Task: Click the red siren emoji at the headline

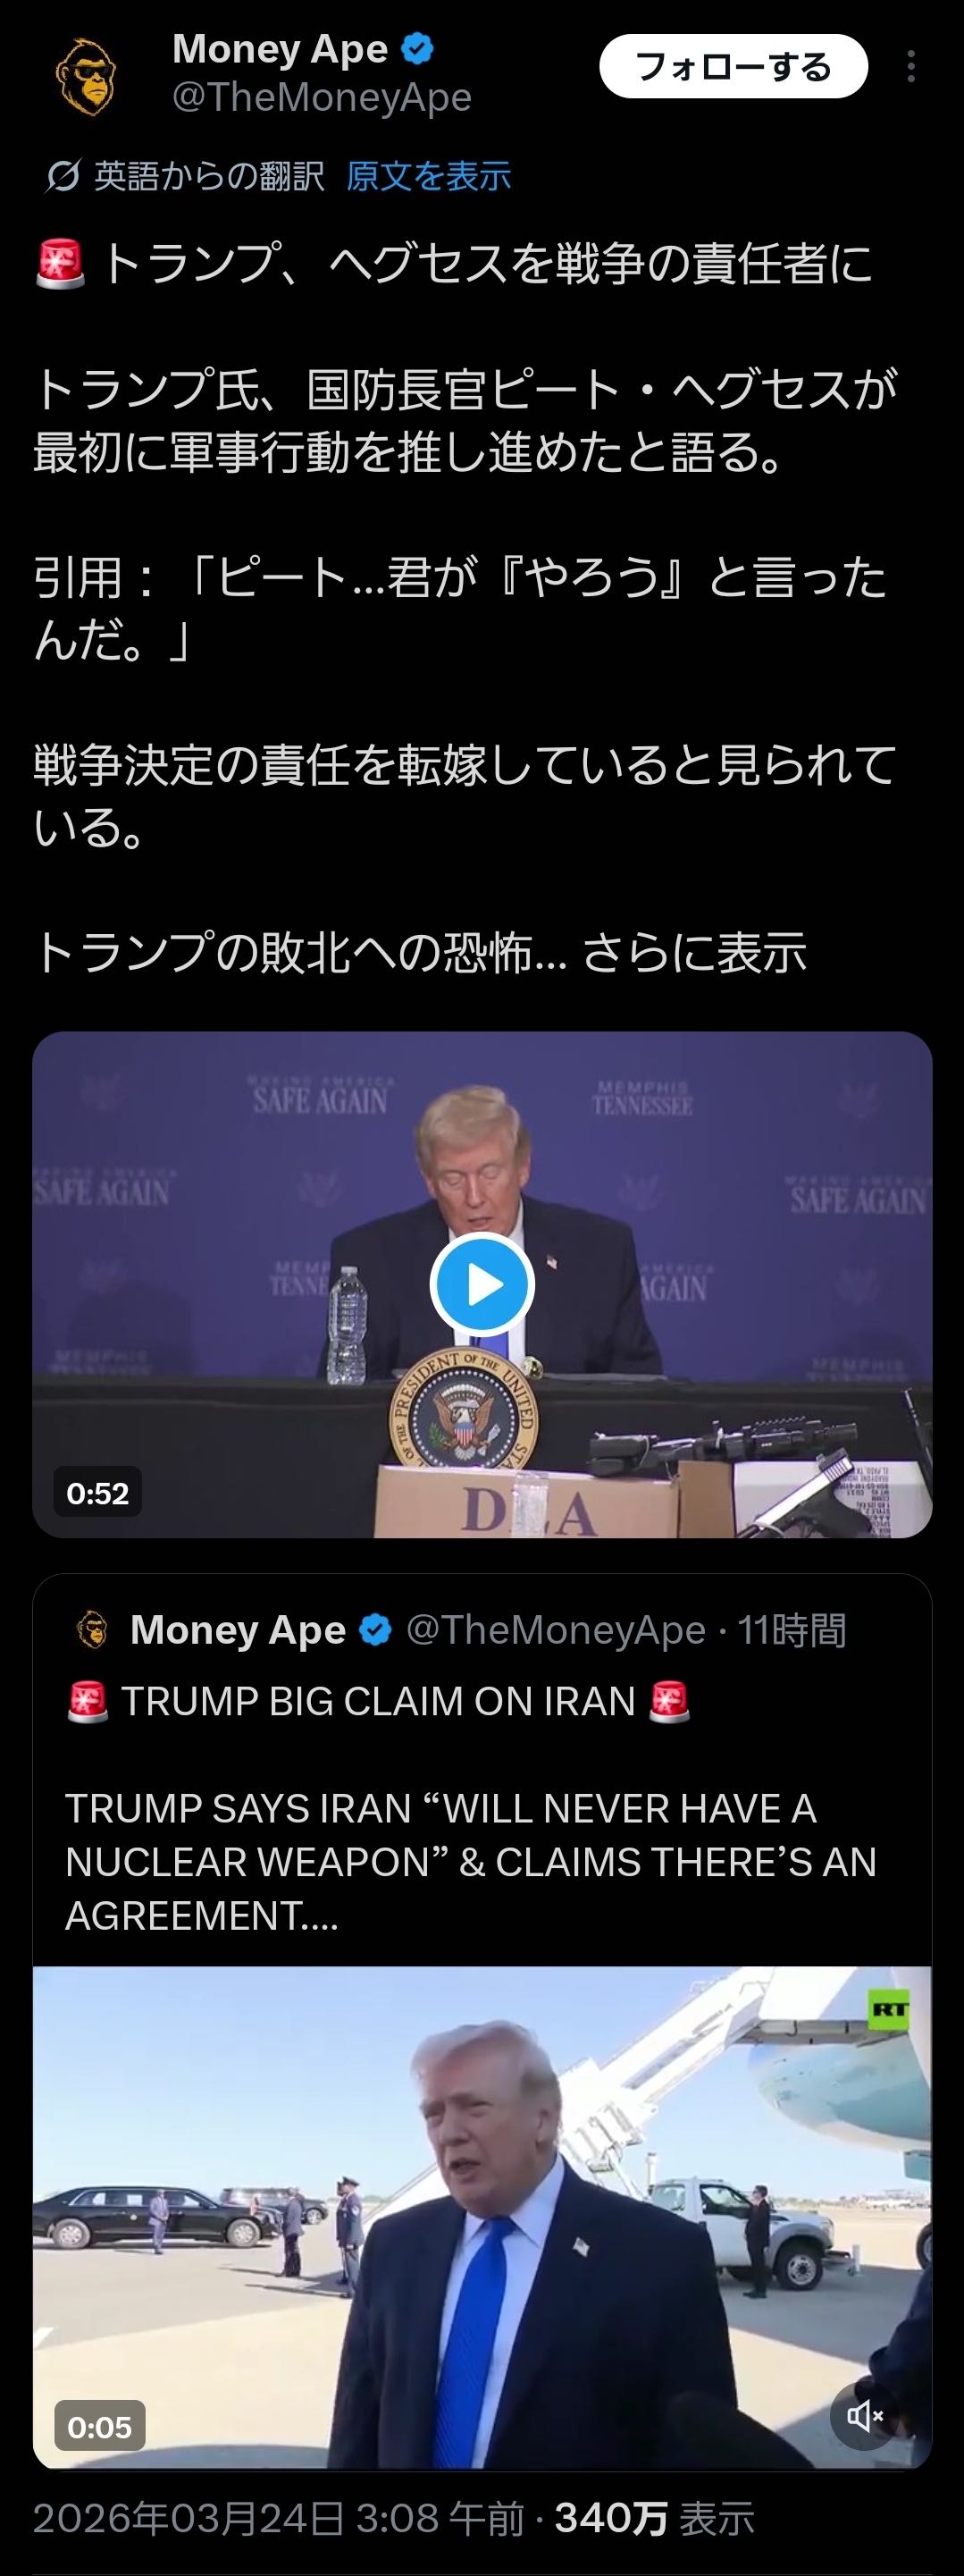Action: coord(60,264)
